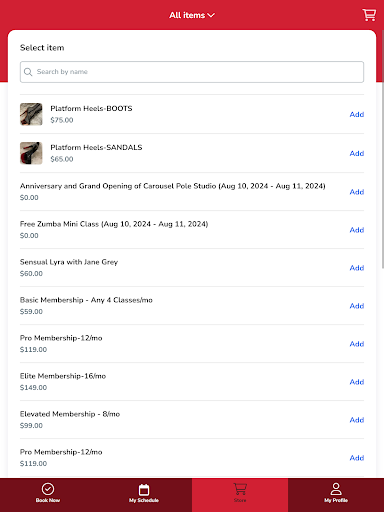Add Sensual Lyra with Jane Grey
Image resolution: width=384 pixels, height=512 pixels.
point(357,268)
